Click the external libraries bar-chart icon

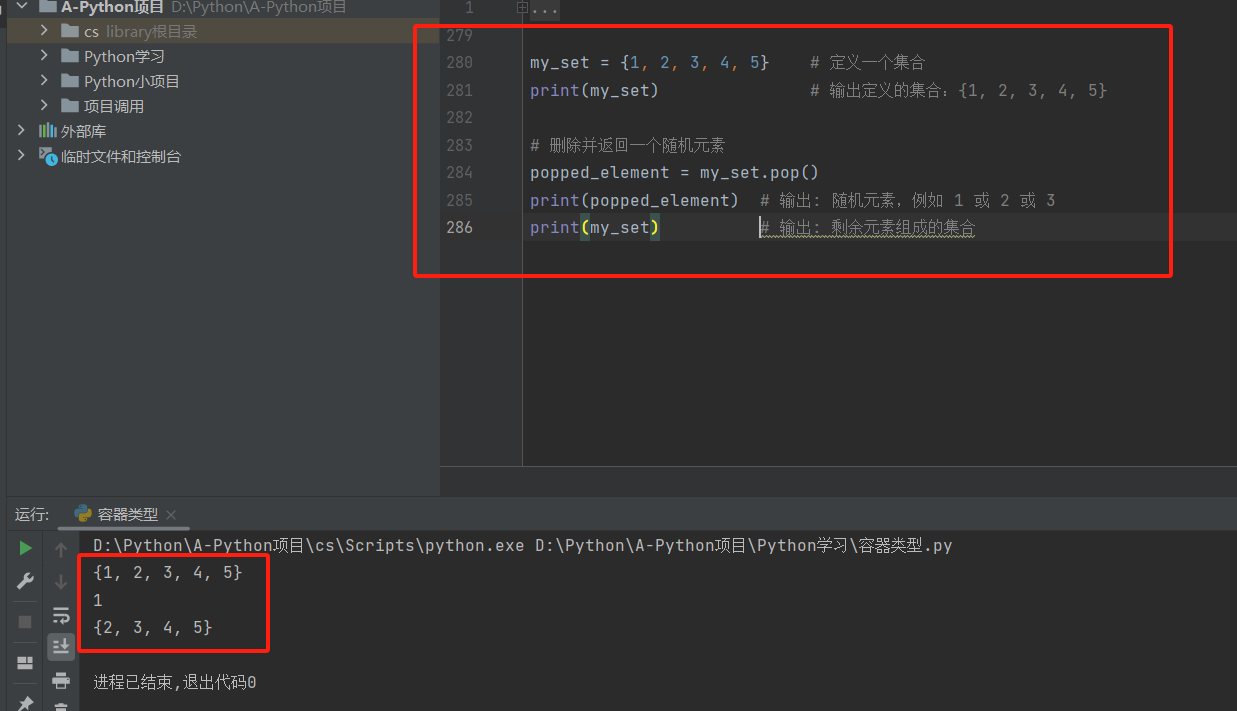(x=47, y=131)
